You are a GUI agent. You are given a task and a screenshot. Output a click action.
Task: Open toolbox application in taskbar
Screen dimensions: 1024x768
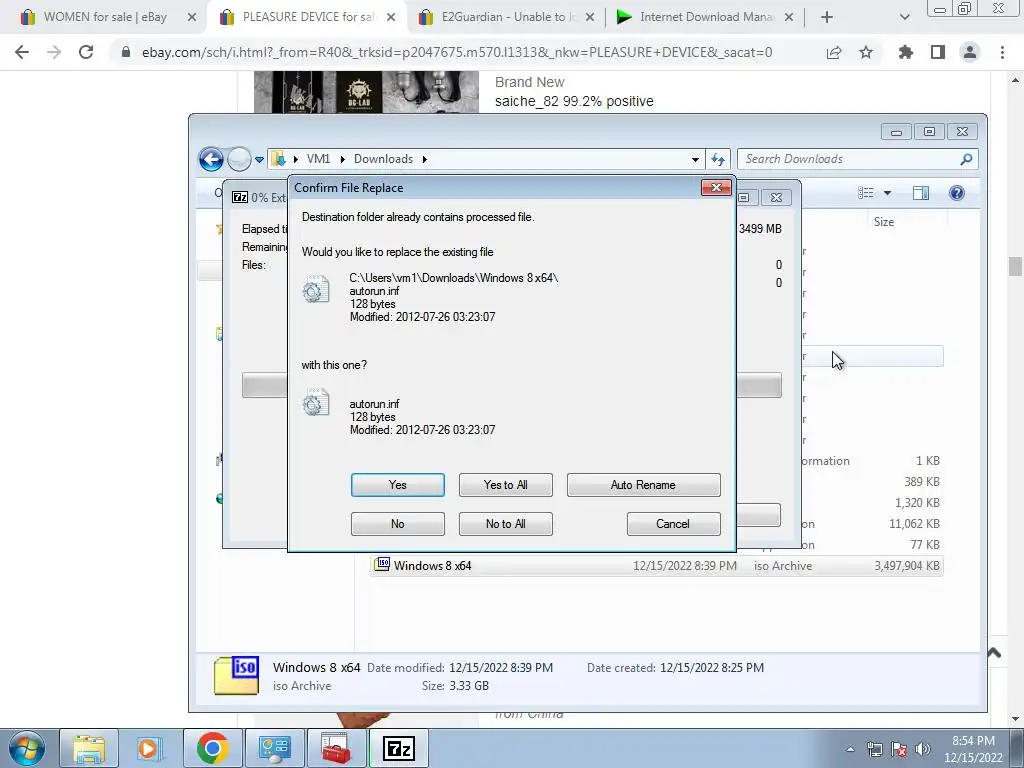[336, 748]
